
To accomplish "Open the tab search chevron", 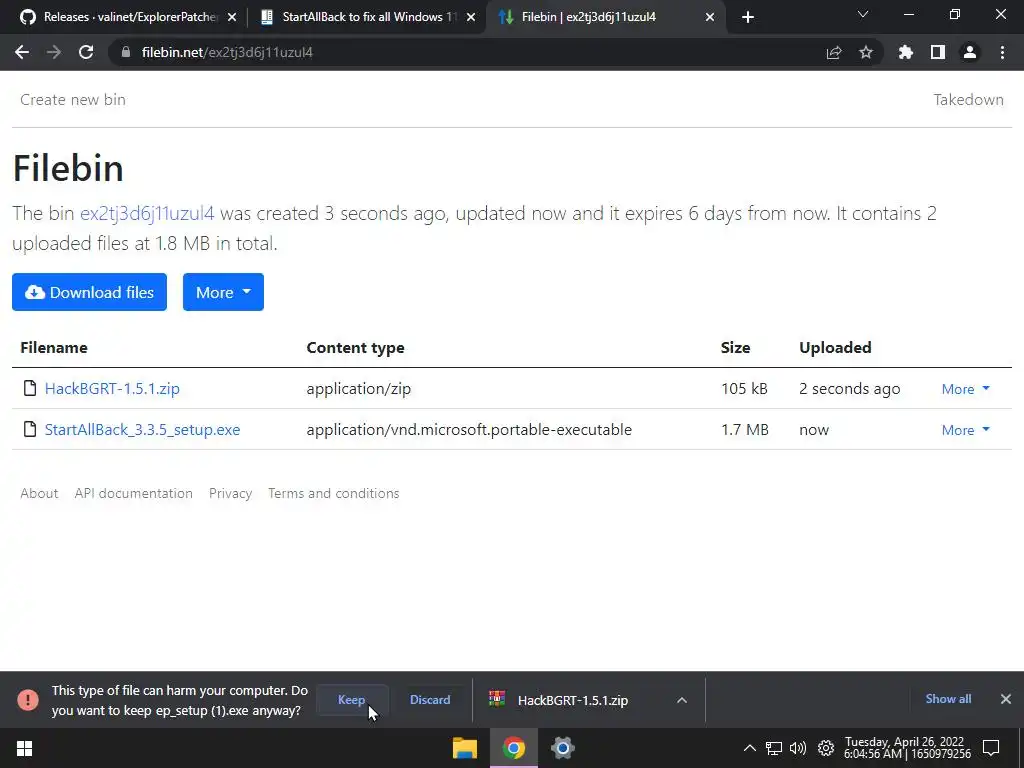I will coord(863,14).
